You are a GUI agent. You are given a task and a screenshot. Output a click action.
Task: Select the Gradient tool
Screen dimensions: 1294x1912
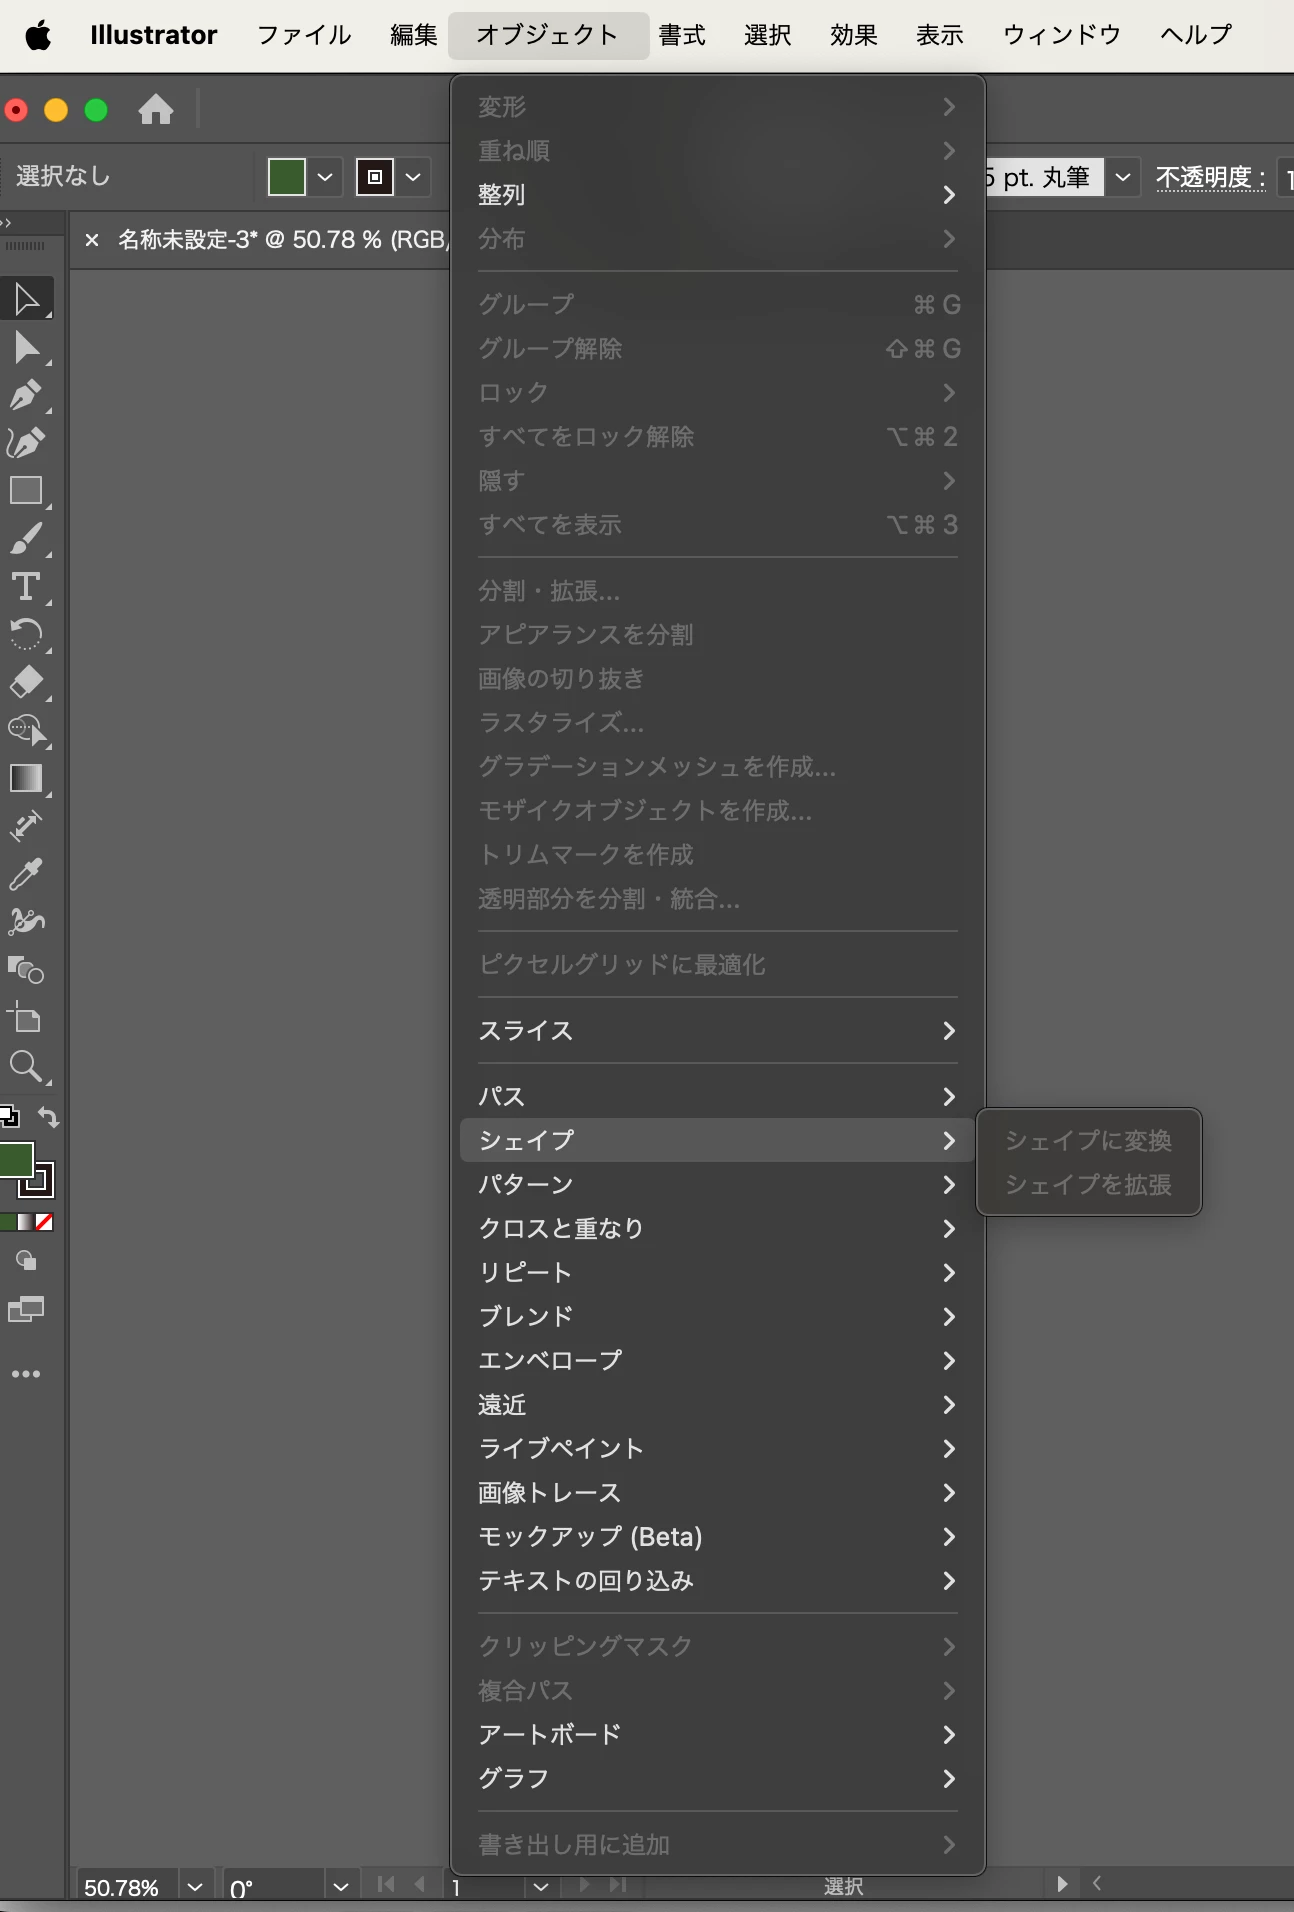(x=26, y=778)
